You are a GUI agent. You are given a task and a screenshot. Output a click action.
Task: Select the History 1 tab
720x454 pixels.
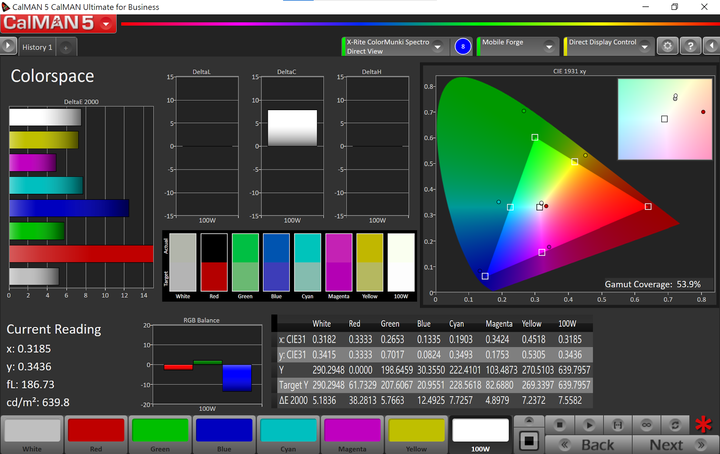point(37,47)
